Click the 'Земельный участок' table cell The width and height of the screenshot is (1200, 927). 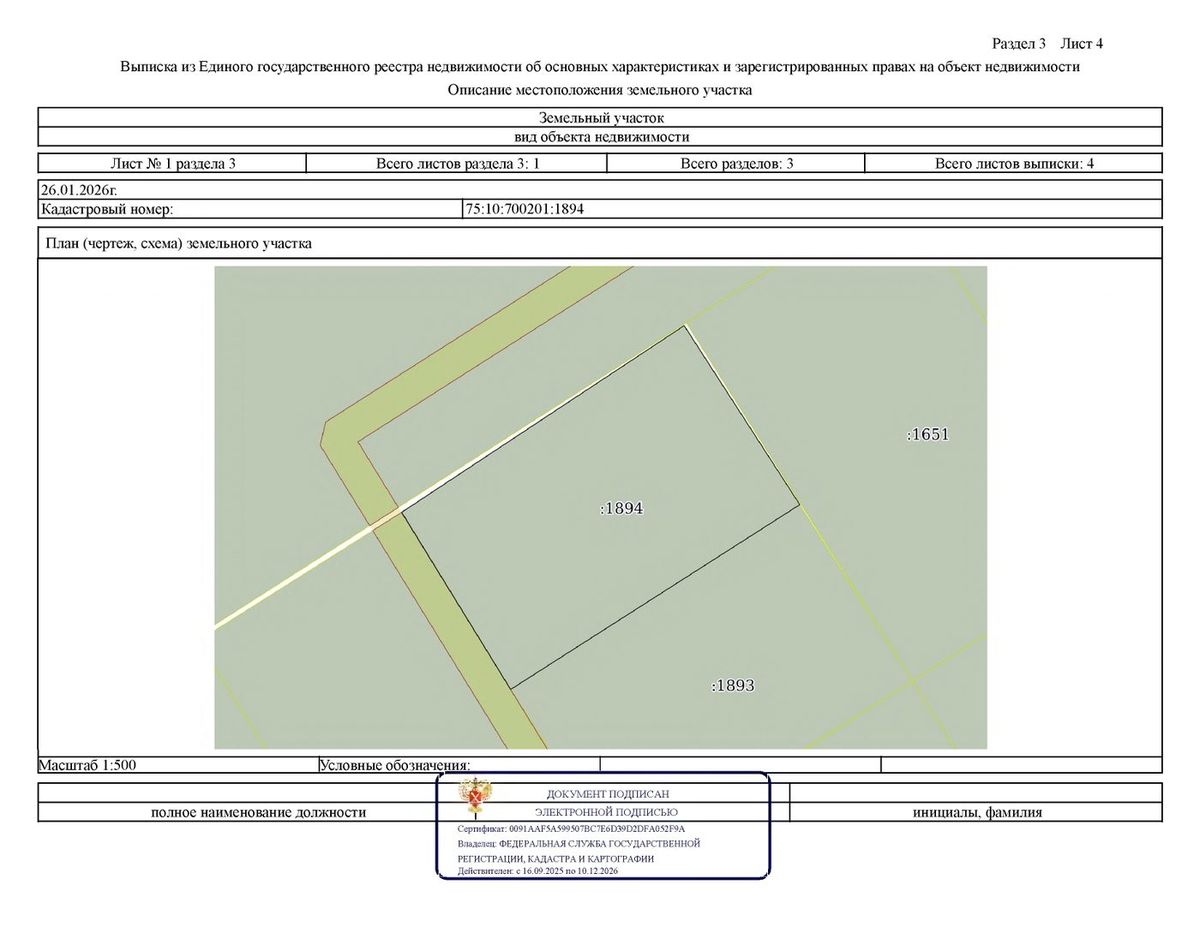600,118
